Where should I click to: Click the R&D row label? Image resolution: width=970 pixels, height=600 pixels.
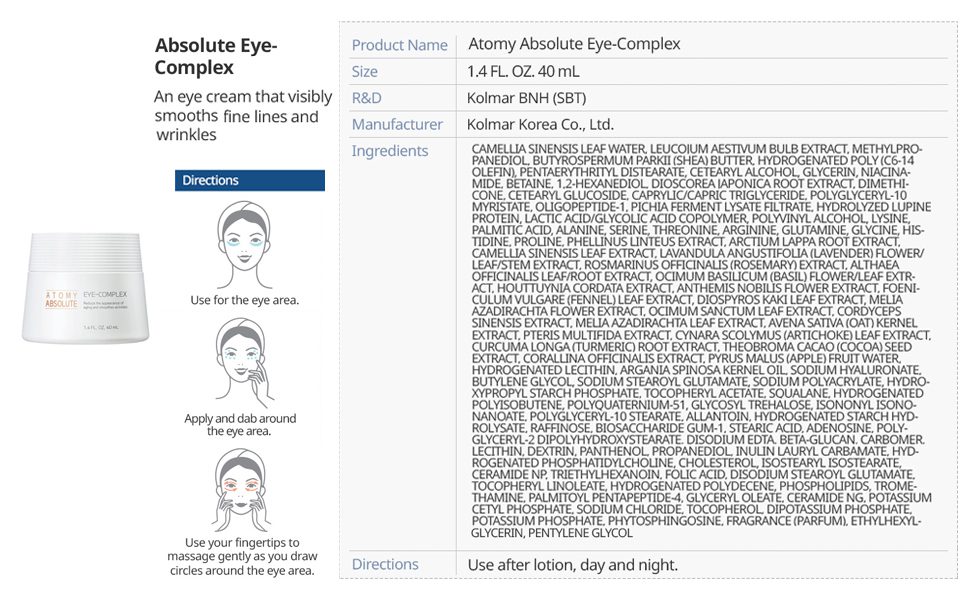tap(367, 98)
